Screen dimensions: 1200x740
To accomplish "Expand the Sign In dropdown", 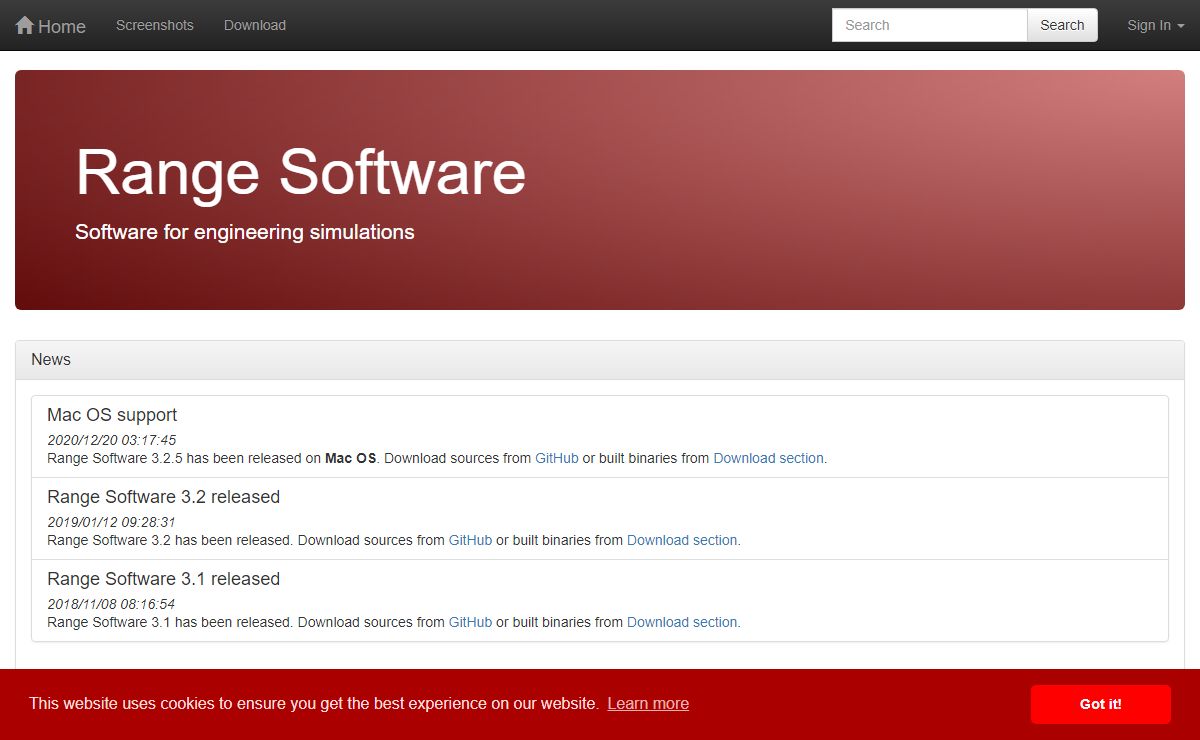I will [1155, 25].
